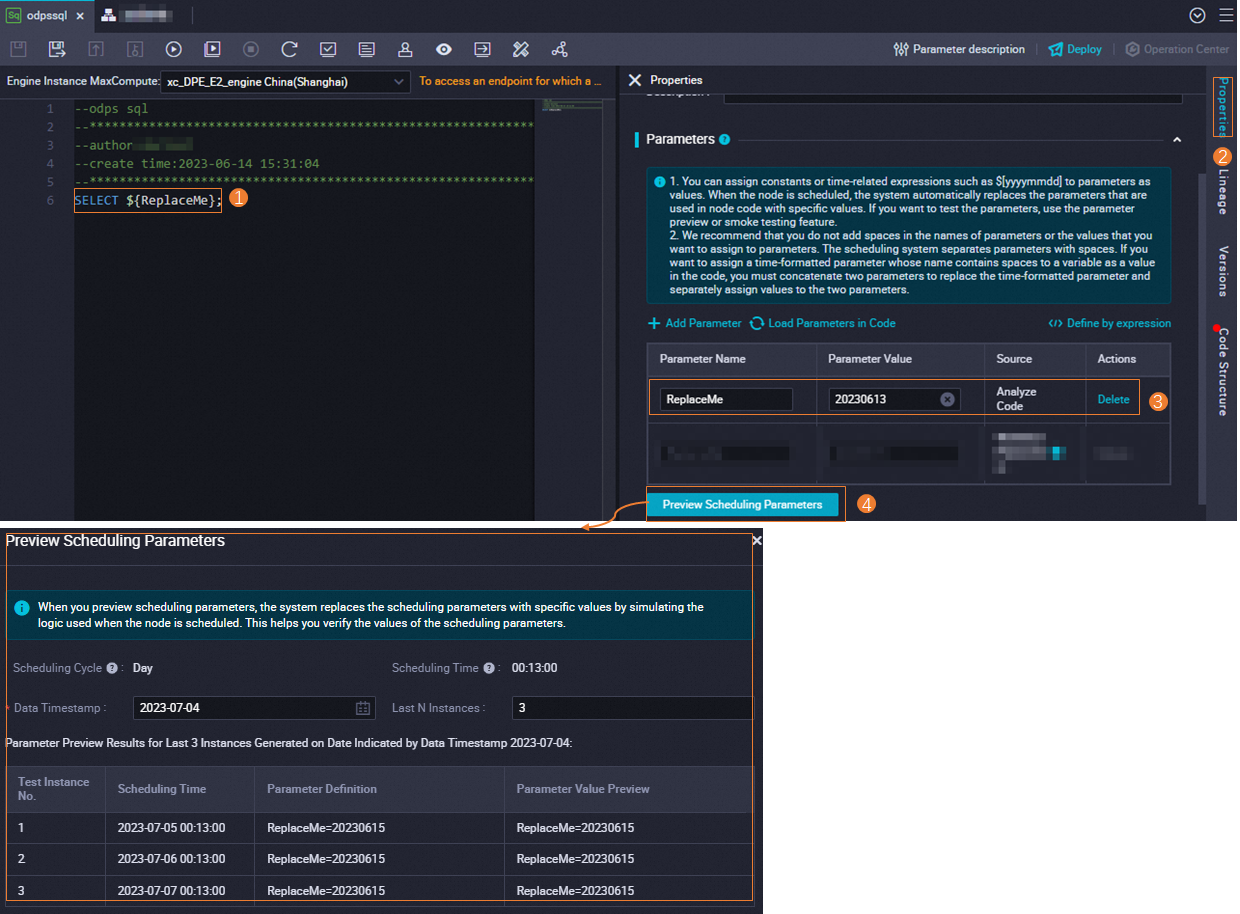Viewport: 1240px width, 914px height.
Task: Open the Data Timestamp calendar icon
Action: [x=363, y=708]
